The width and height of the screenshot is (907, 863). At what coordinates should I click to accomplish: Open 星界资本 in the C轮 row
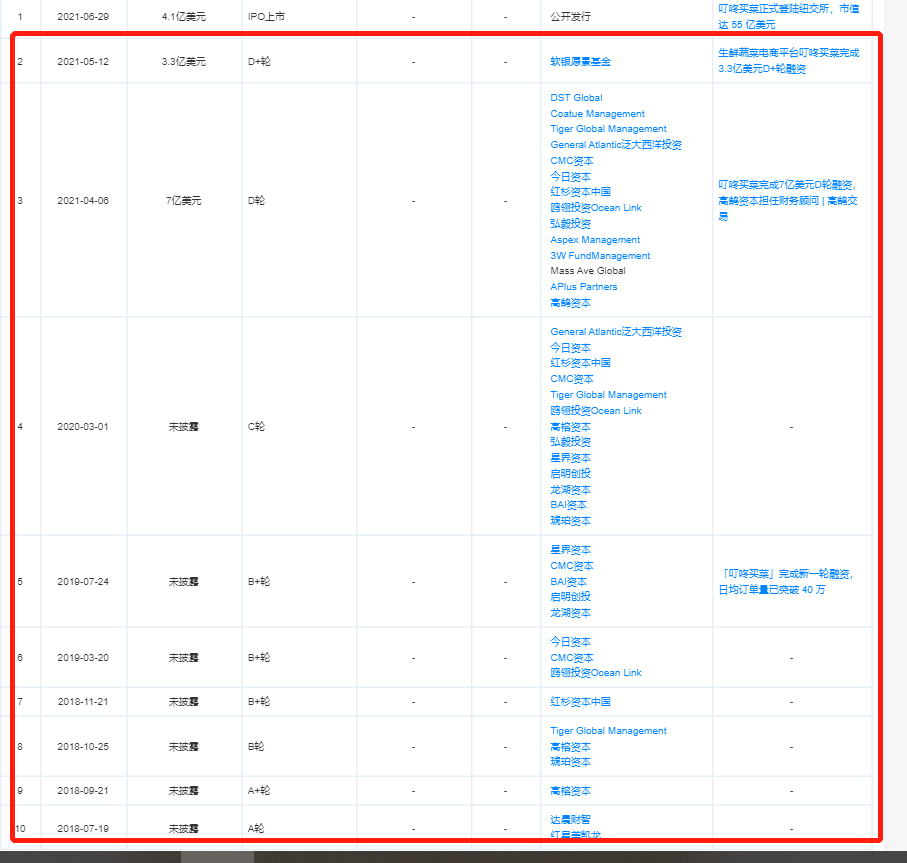coord(570,458)
